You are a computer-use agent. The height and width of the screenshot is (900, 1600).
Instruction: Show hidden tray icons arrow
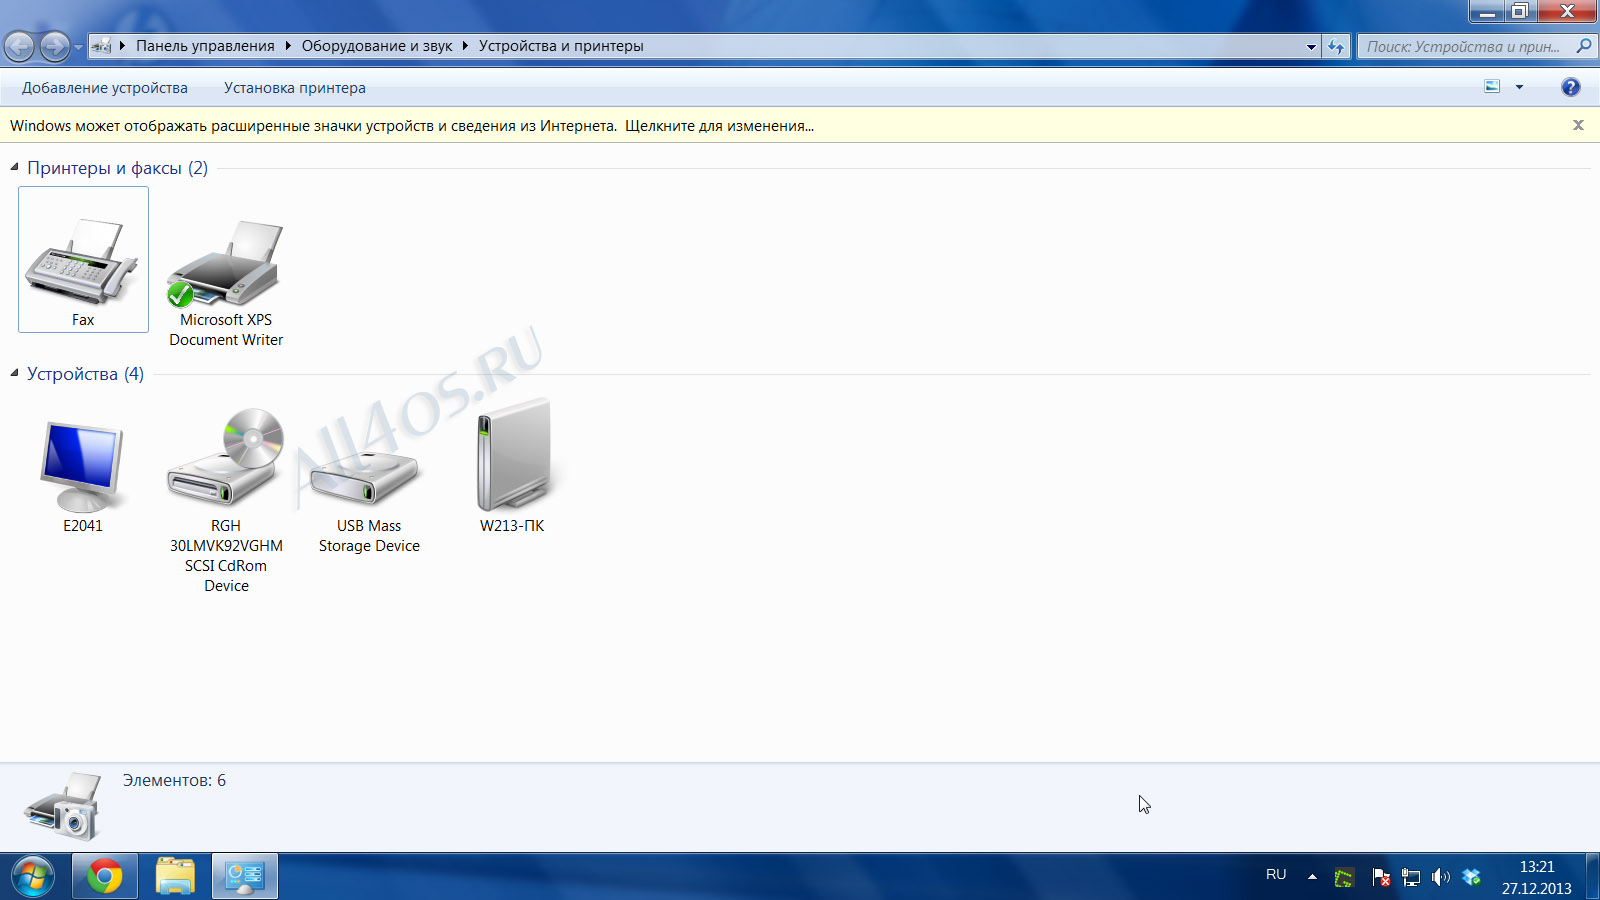(x=1312, y=877)
